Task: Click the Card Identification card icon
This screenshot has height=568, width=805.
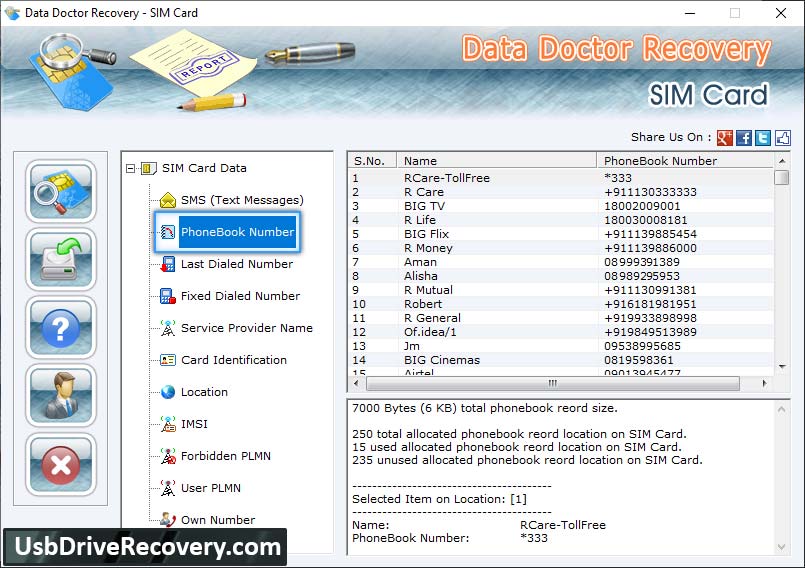Action: [x=168, y=360]
